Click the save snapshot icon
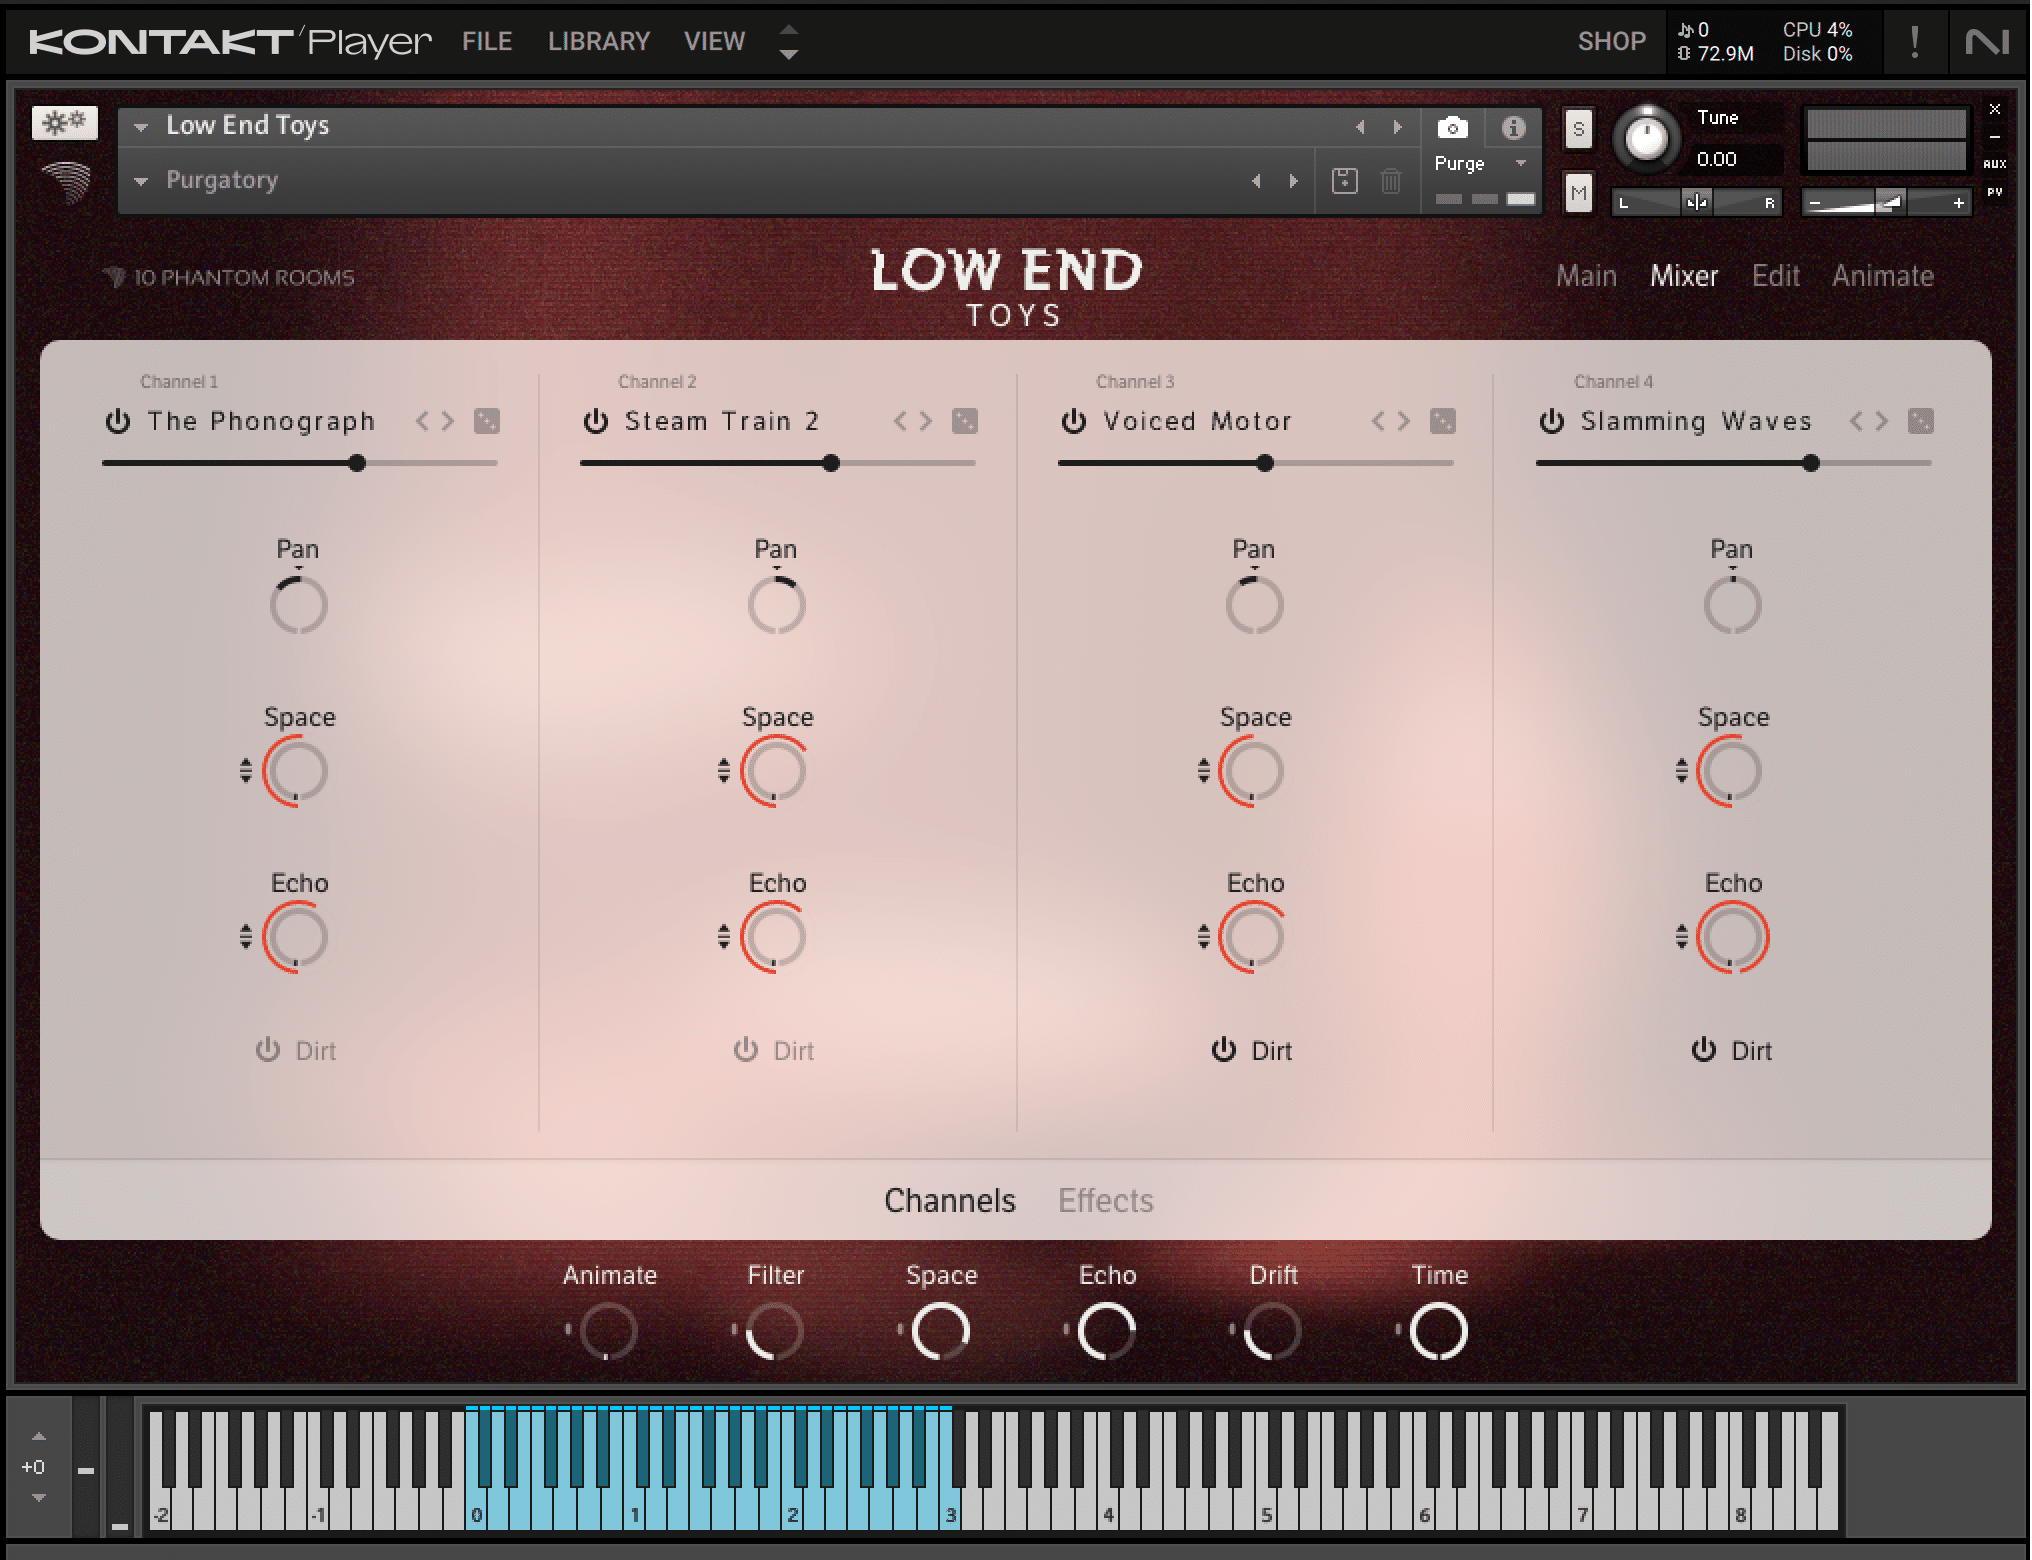The image size is (2032, 1560). tap(1345, 181)
